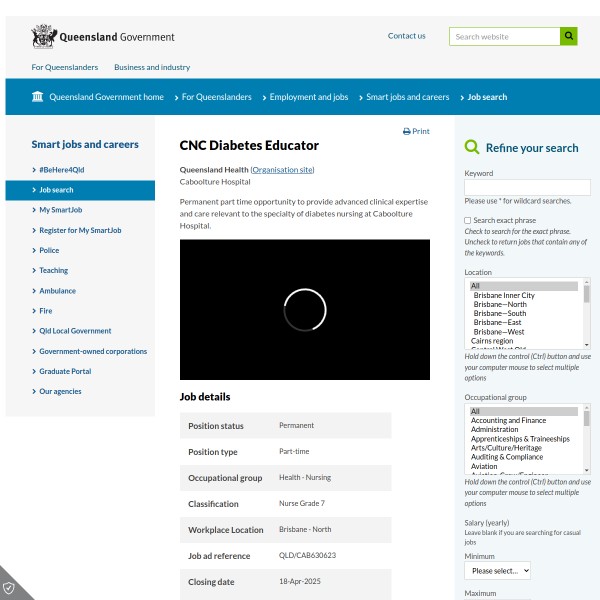
Task: Select Graduate Portal from sidebar menu
Action: [x=65, y=371]
